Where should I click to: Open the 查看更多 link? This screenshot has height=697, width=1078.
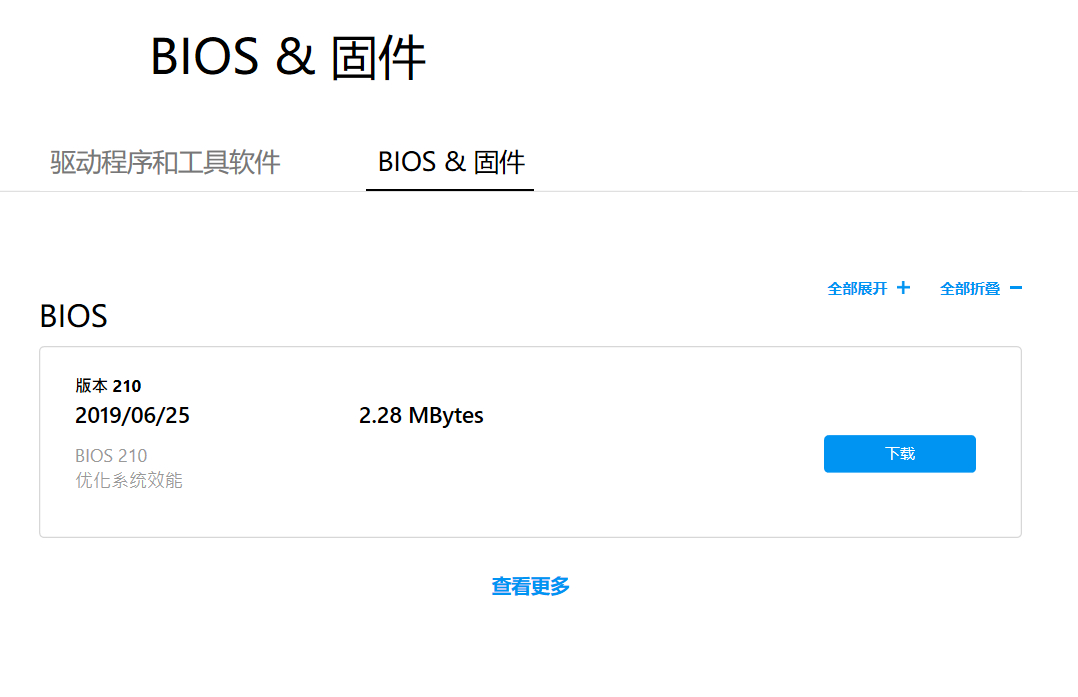[x=530, y=587]
